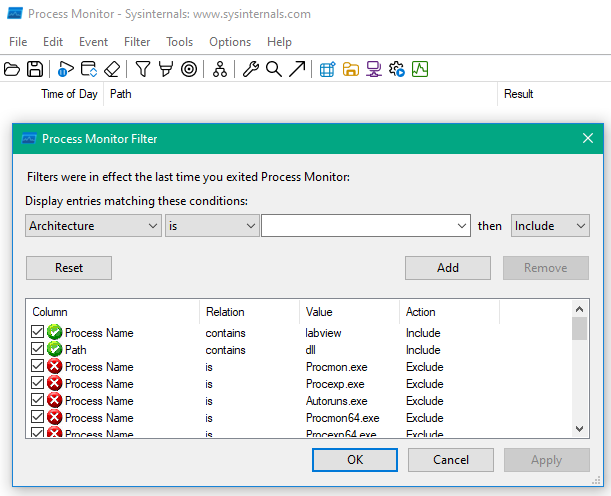Screen dimensions: 611x496
Task: Uncheck the Procmon64.exe exclude filter
Action: pyautogui.click(x=37, y=417)
